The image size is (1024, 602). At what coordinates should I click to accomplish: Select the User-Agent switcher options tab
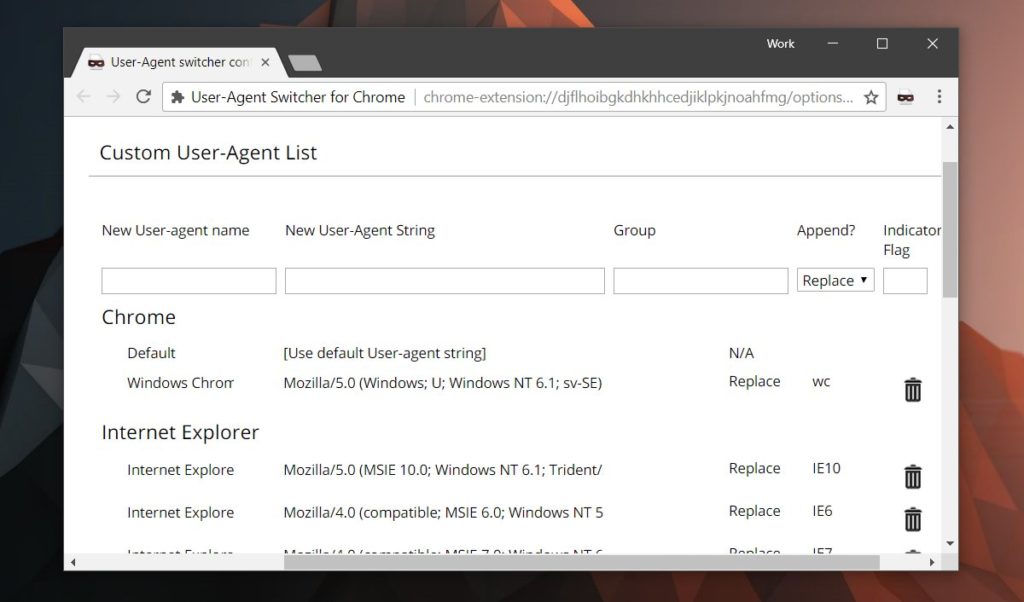170,61
